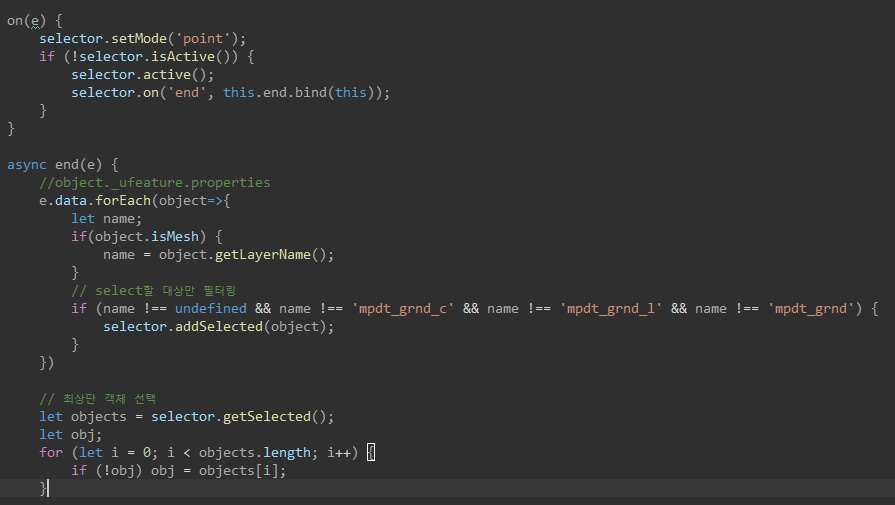Click the on(e) function header
This screenshot has width=895, height=505.
coord(35,21)
